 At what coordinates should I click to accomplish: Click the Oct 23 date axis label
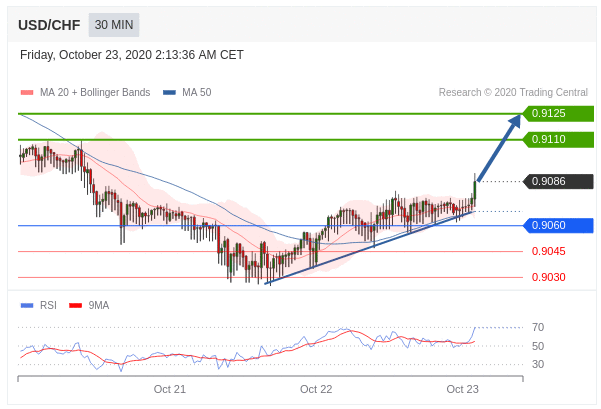(463, 389)
